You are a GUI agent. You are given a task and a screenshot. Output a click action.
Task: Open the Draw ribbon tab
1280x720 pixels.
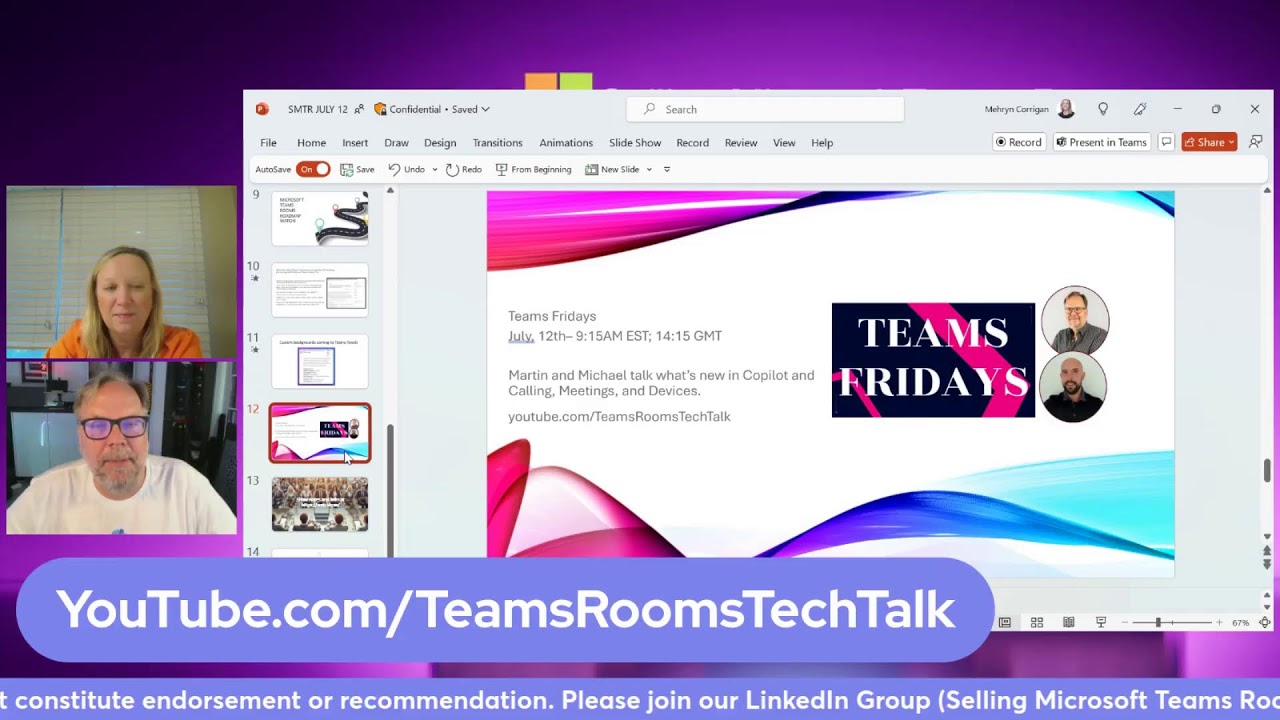(396, 143)
